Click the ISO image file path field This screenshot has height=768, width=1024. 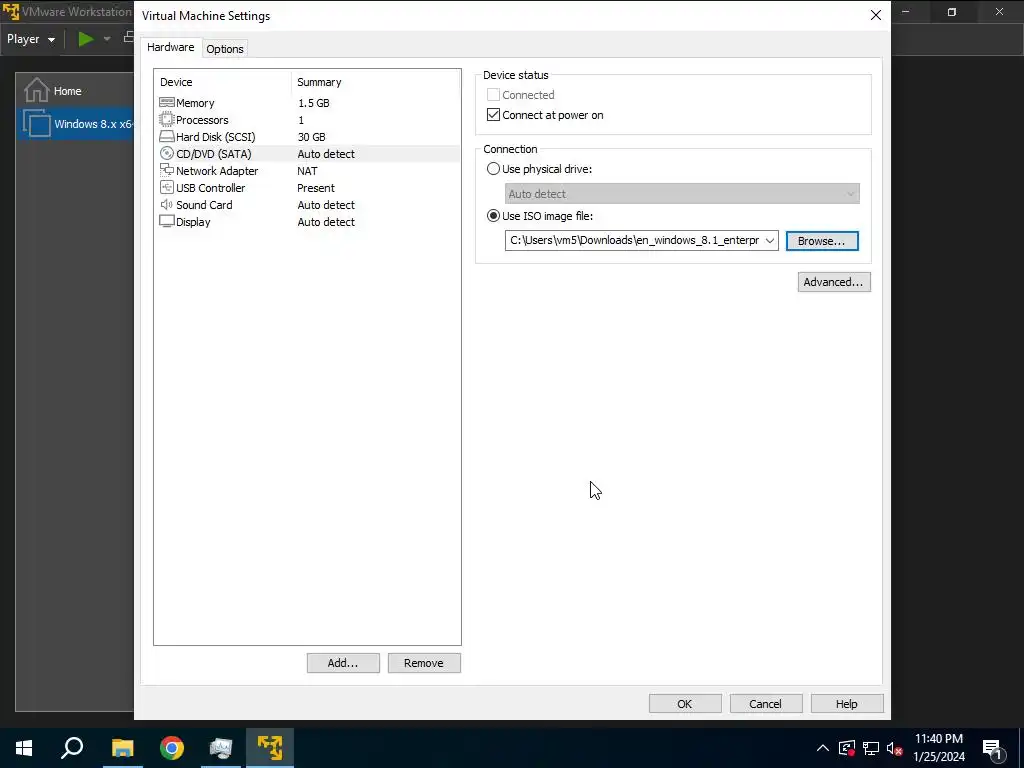coord(633,240)
